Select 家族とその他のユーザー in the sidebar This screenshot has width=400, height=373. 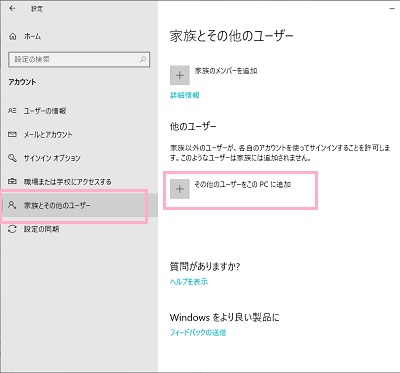point(79,205)
